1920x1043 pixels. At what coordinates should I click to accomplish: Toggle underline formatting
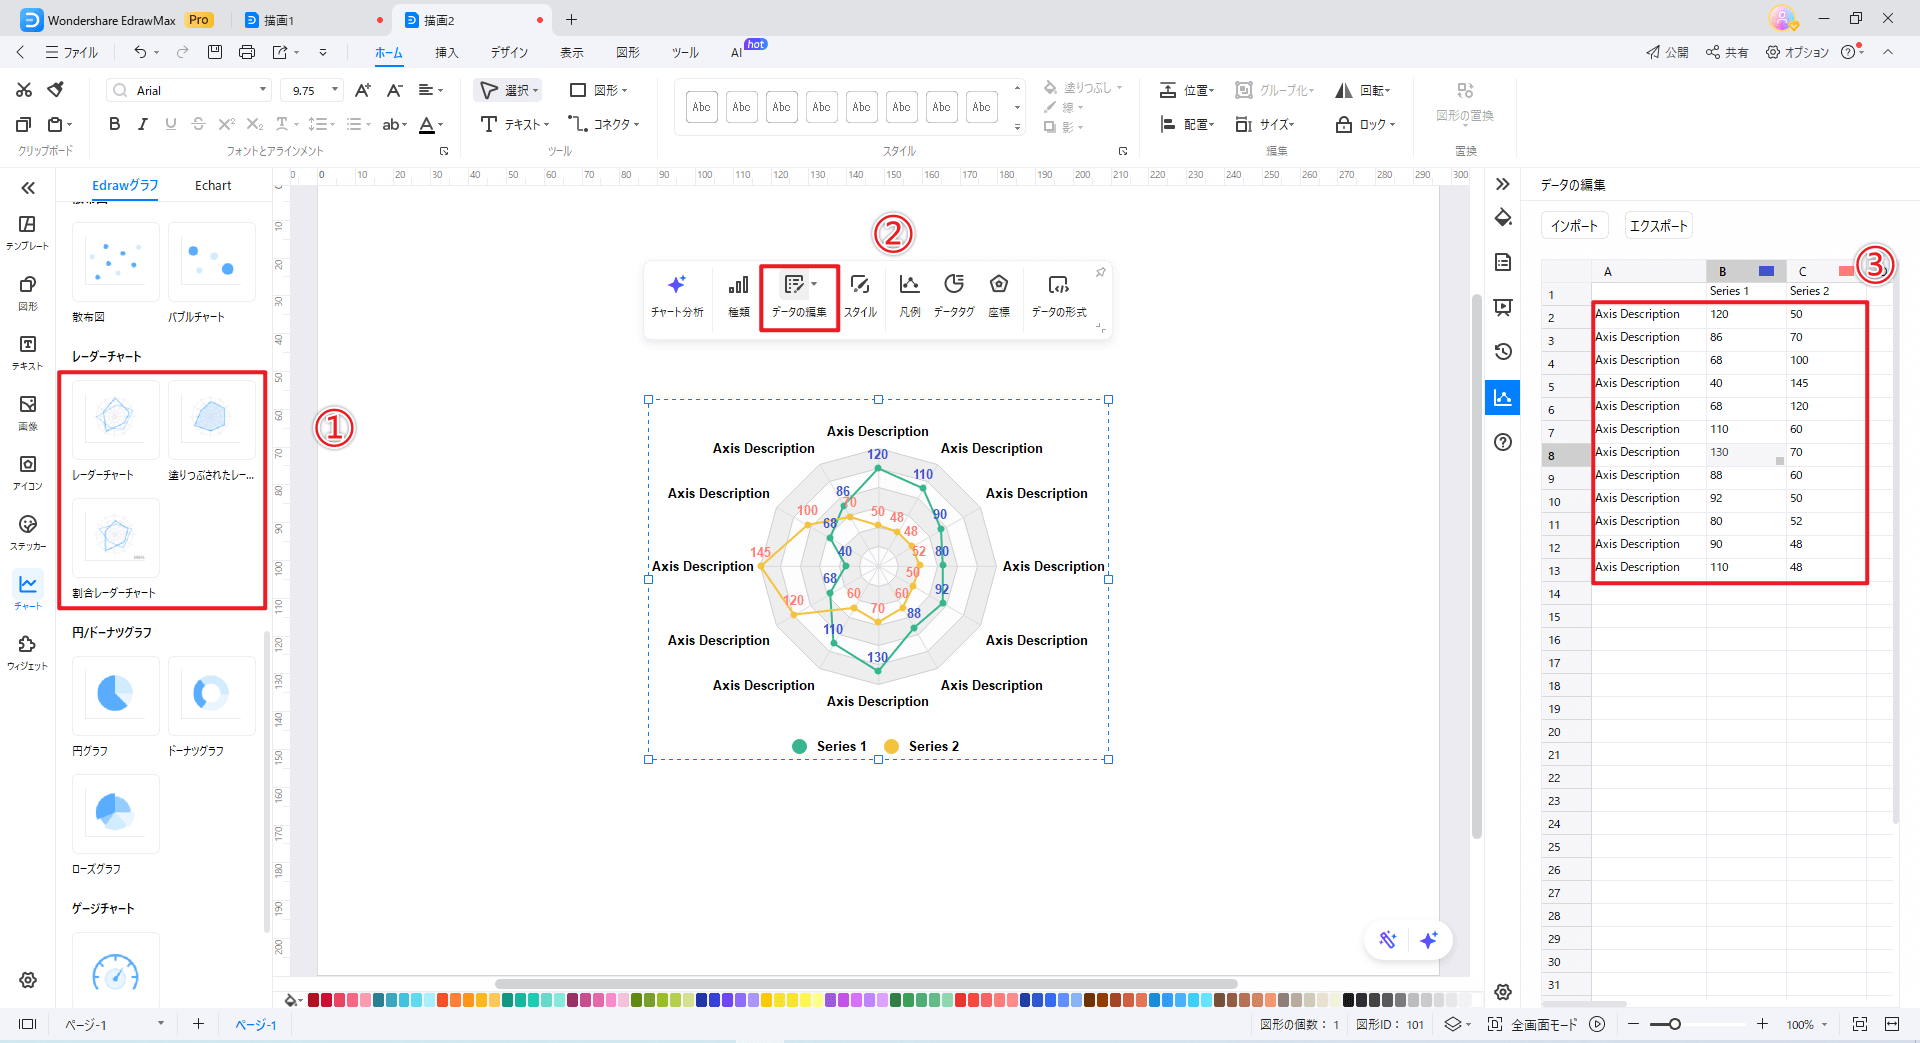coord(170,124)
